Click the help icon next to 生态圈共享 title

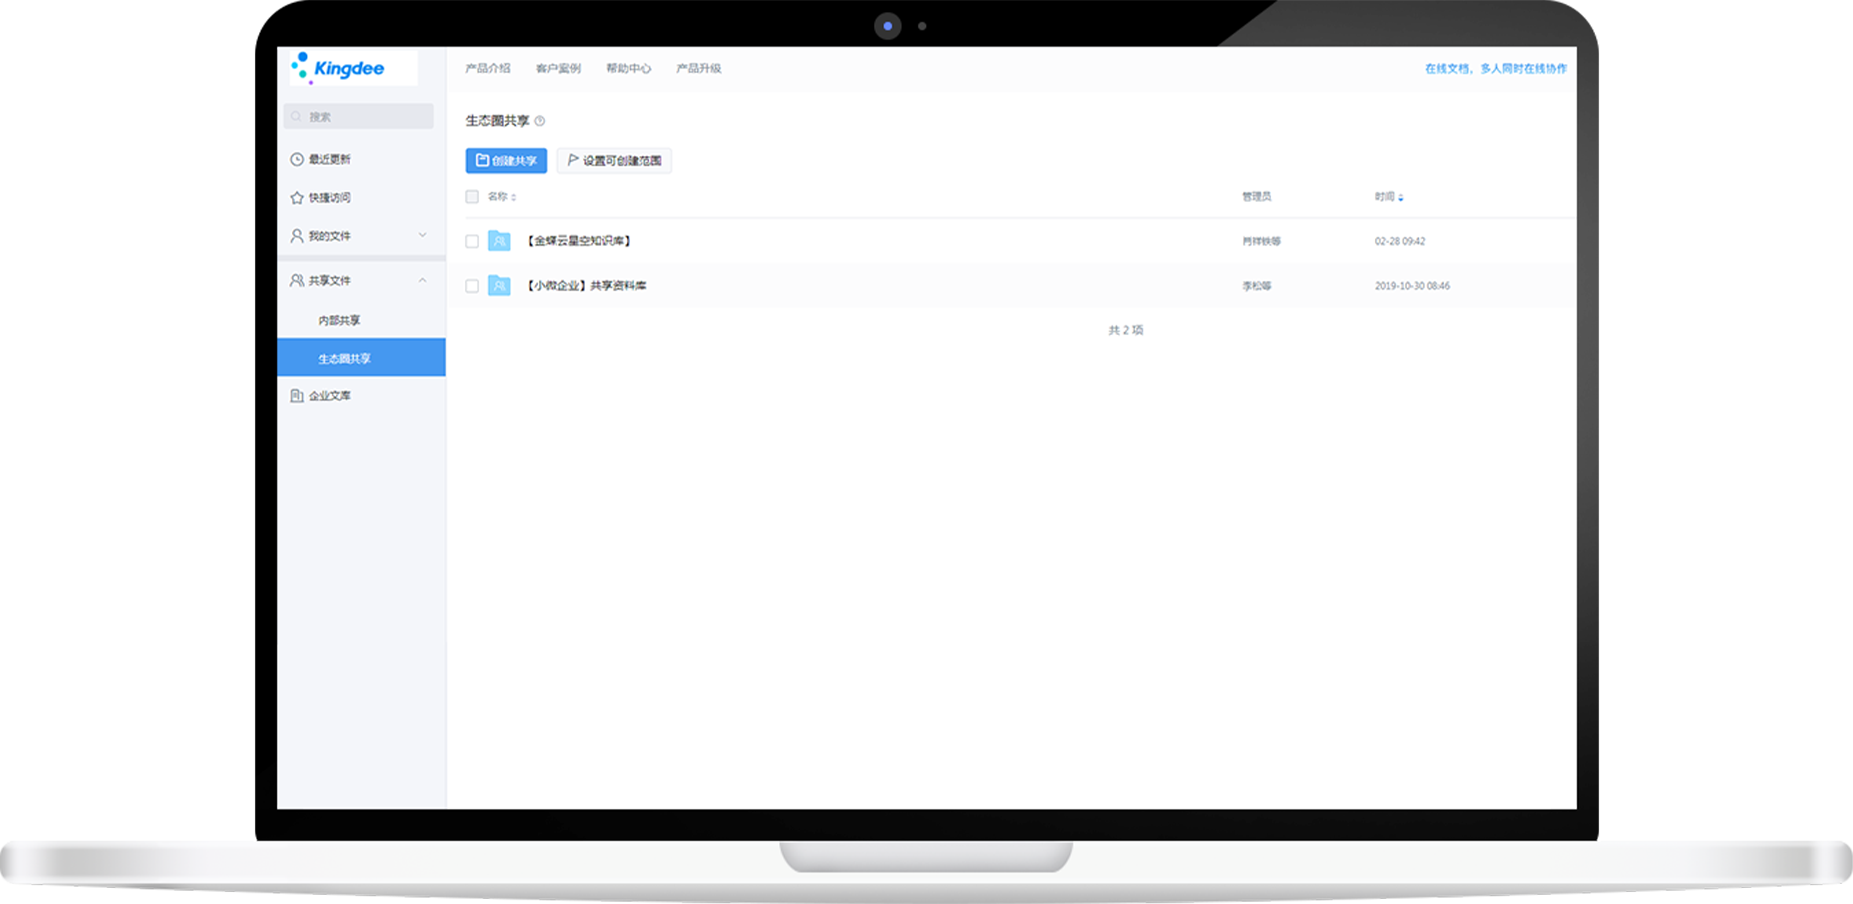540,121
